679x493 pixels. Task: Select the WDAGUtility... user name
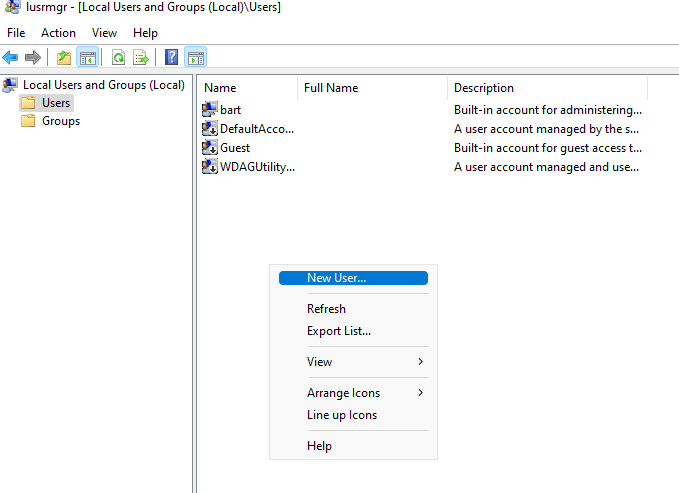(x=258, y=167)
